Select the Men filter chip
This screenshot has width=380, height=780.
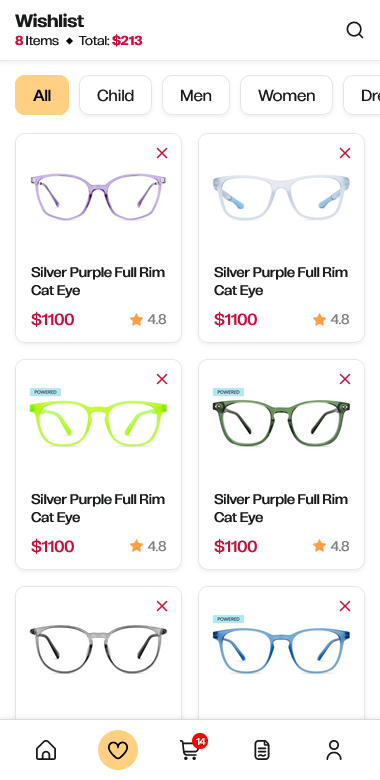(x=196, y=95)
